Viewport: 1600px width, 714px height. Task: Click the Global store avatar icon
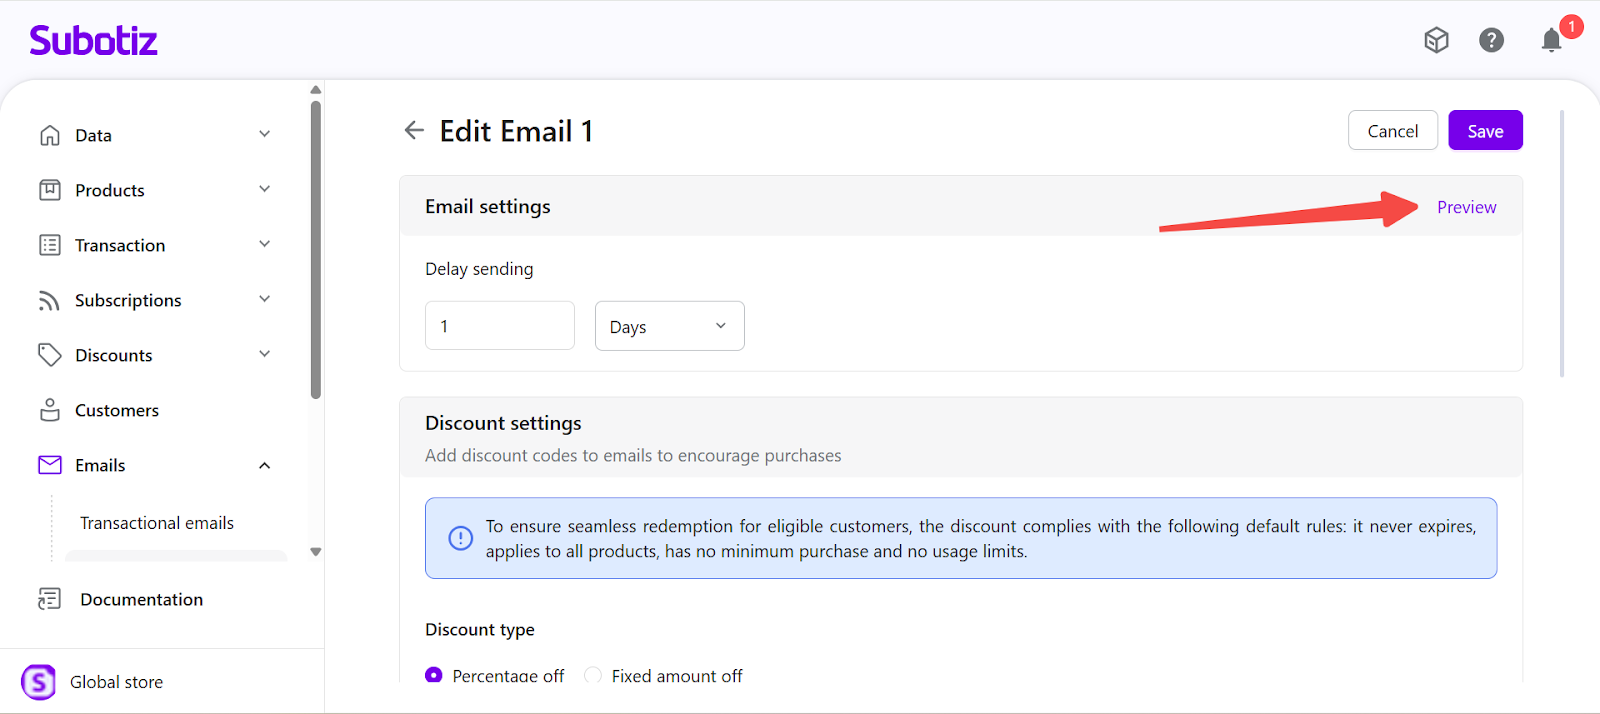[39, 682]
